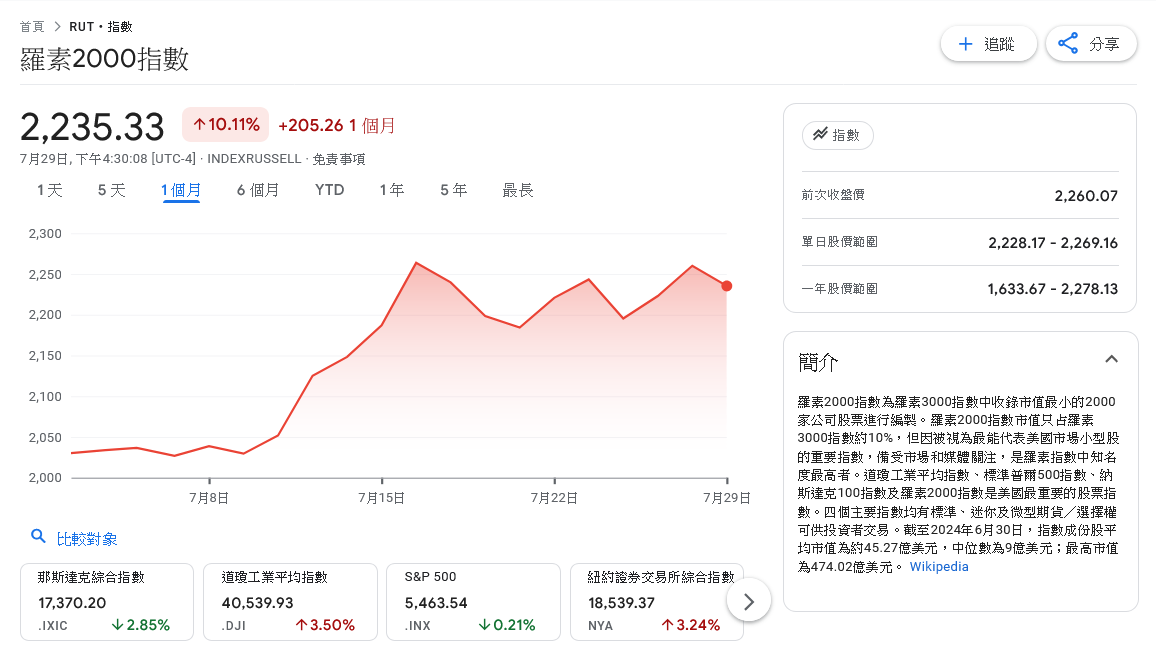Click the 指數 category chip
1156x654 pixels.
838,135
